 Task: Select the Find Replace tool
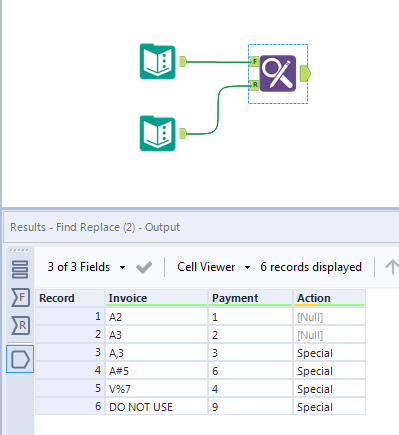tap(278, 73)
